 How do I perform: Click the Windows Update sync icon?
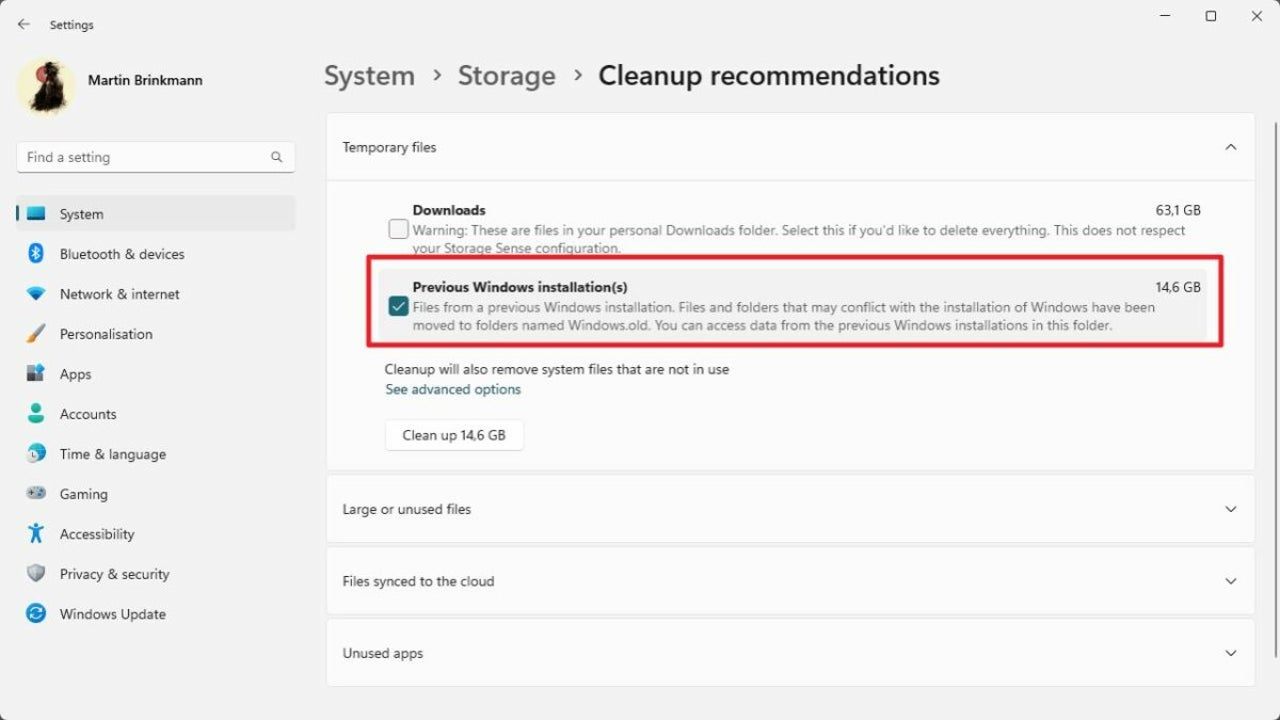[36, 614]
